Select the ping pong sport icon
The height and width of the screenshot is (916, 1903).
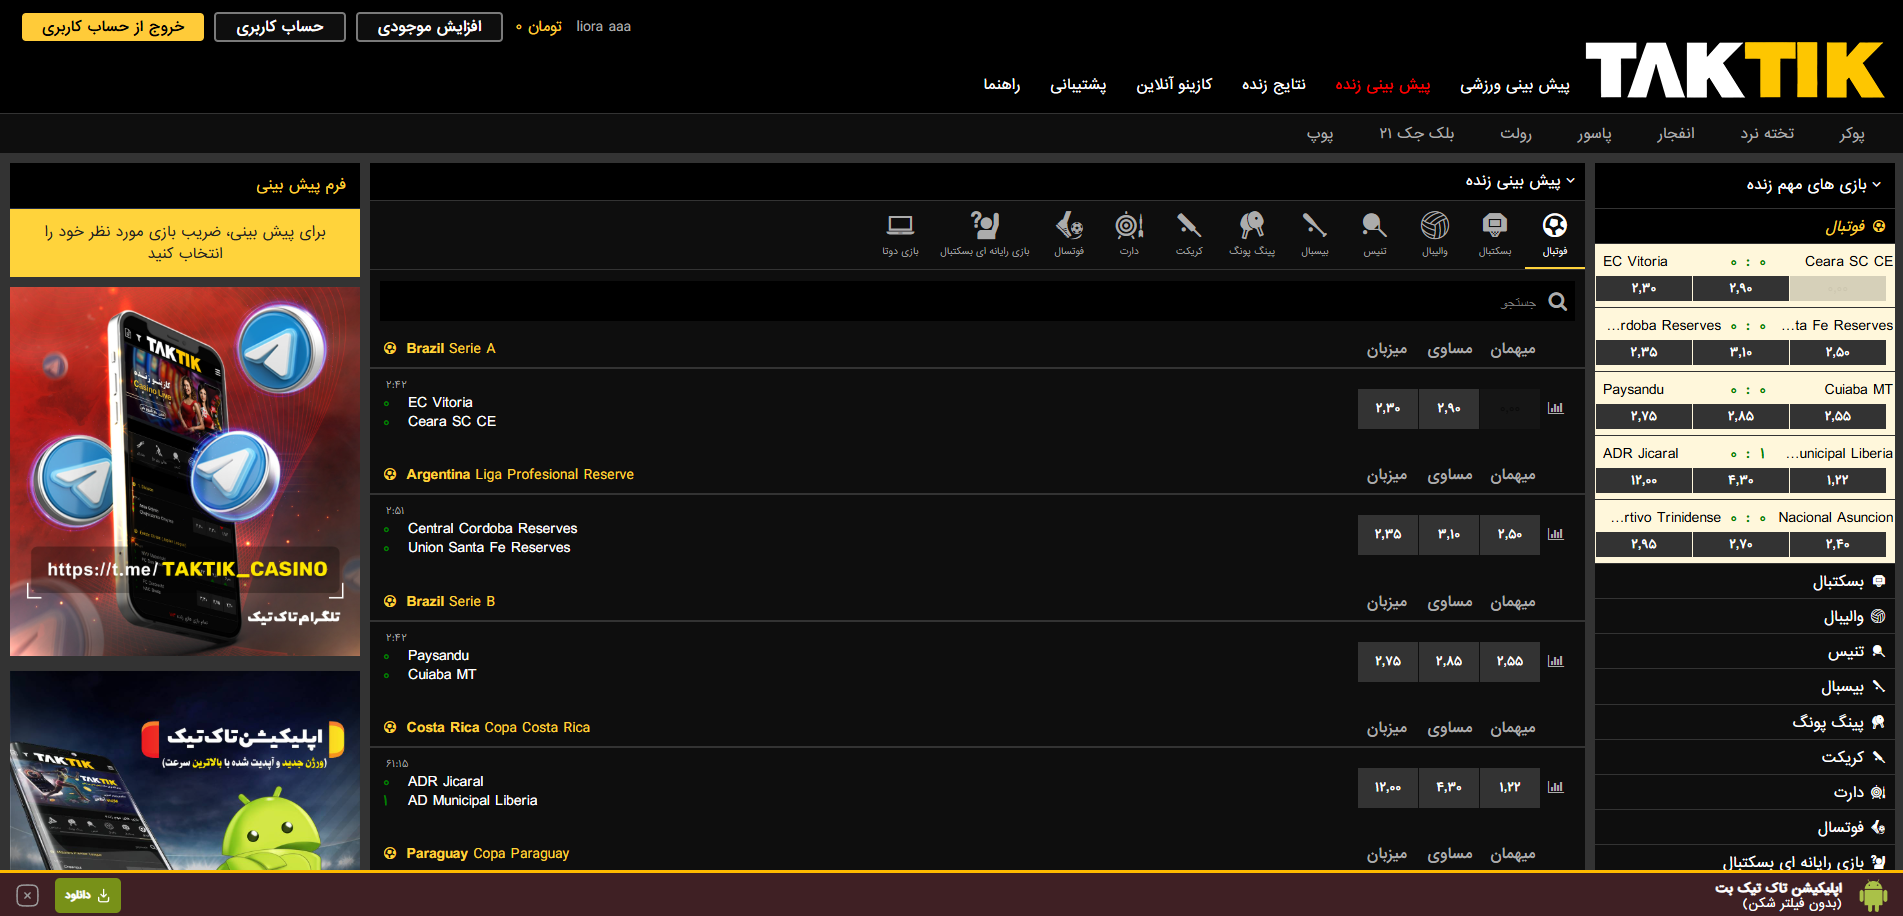(1251, 226)
